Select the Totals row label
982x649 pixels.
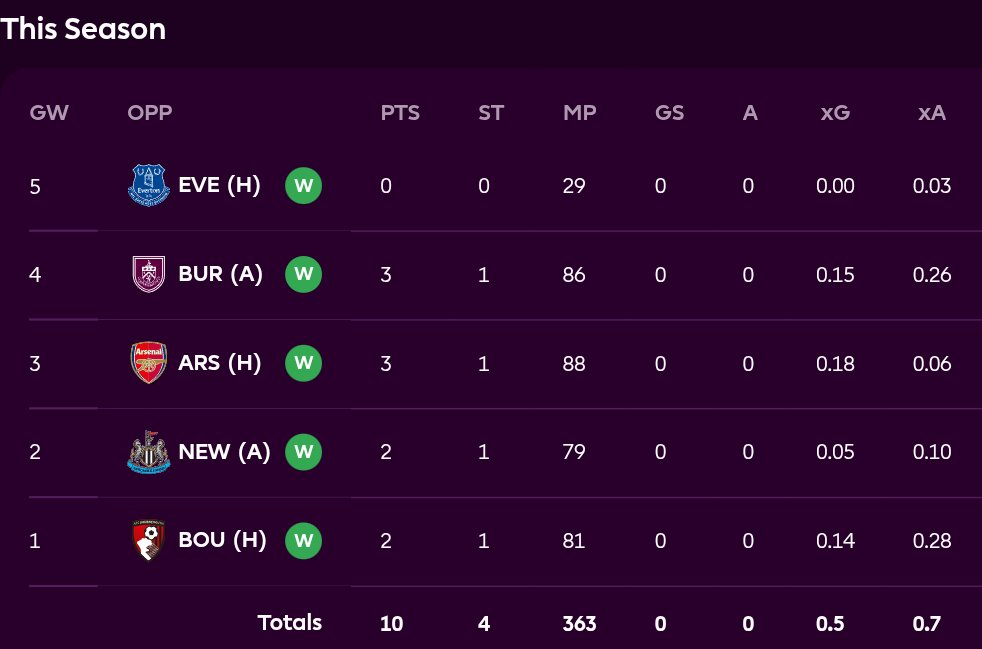(x=290, y=623)
